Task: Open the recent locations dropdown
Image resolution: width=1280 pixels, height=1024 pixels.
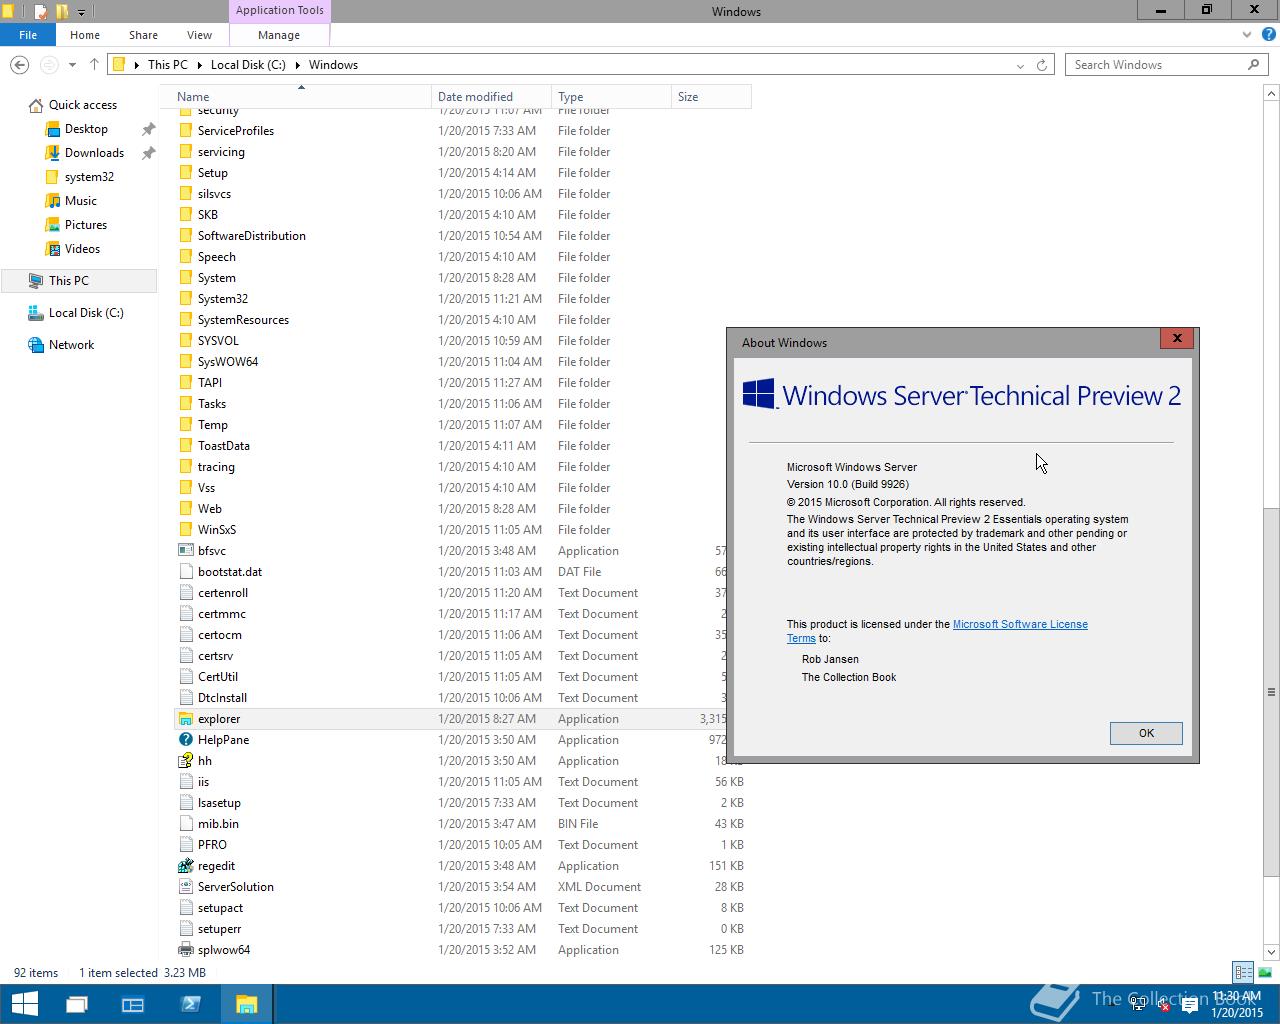Action: (x=72, y=65)
